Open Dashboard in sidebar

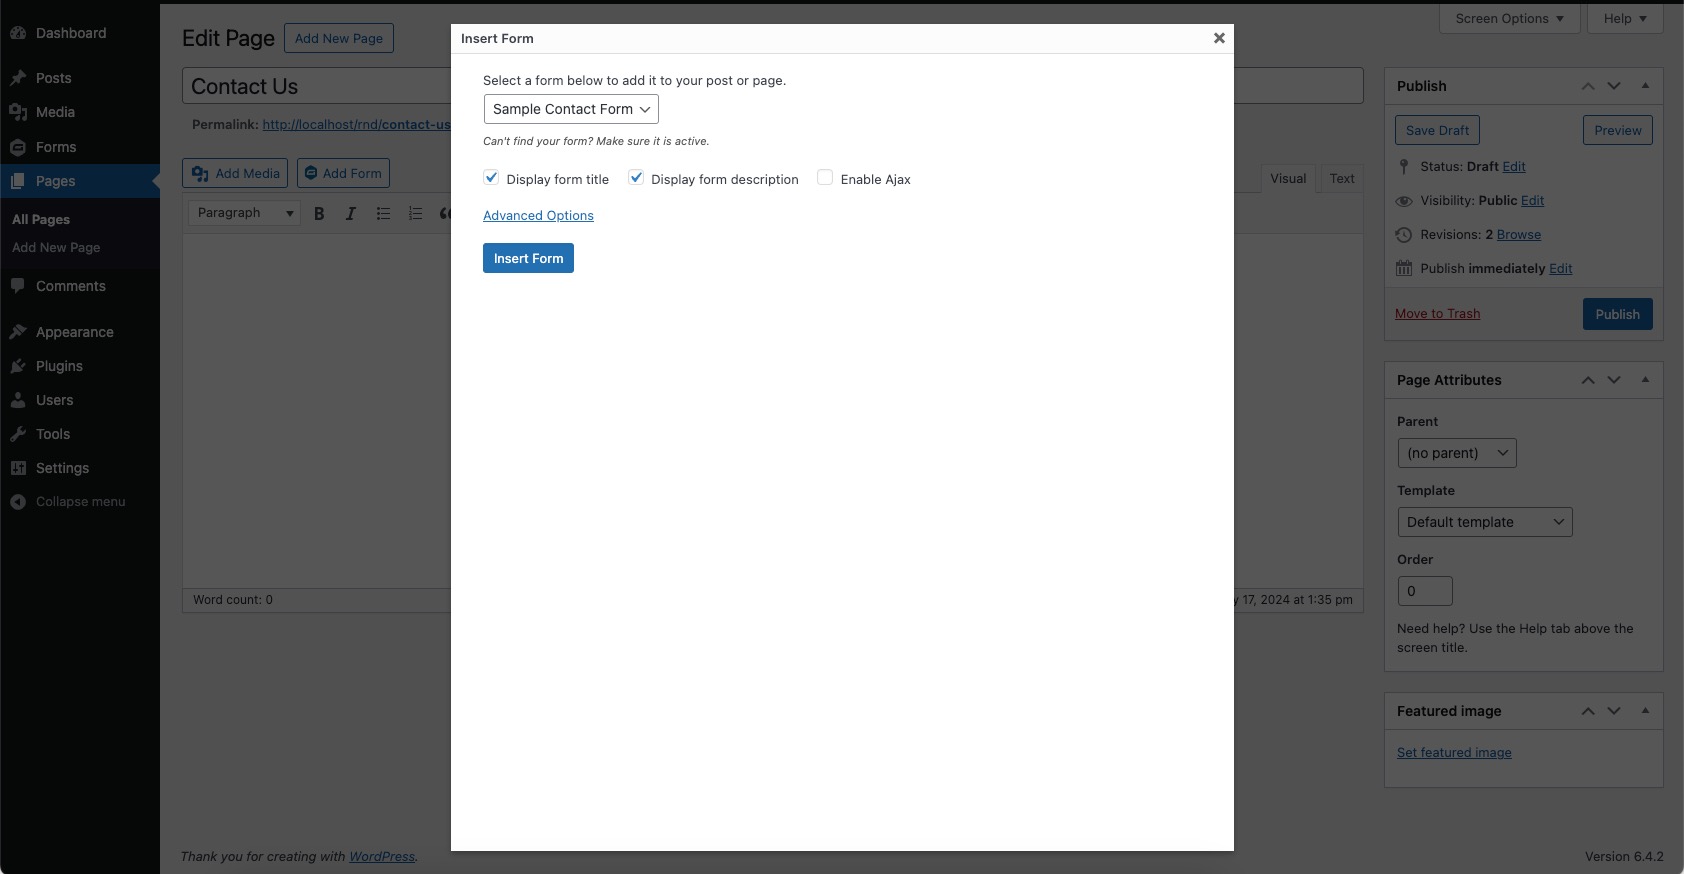70,33
